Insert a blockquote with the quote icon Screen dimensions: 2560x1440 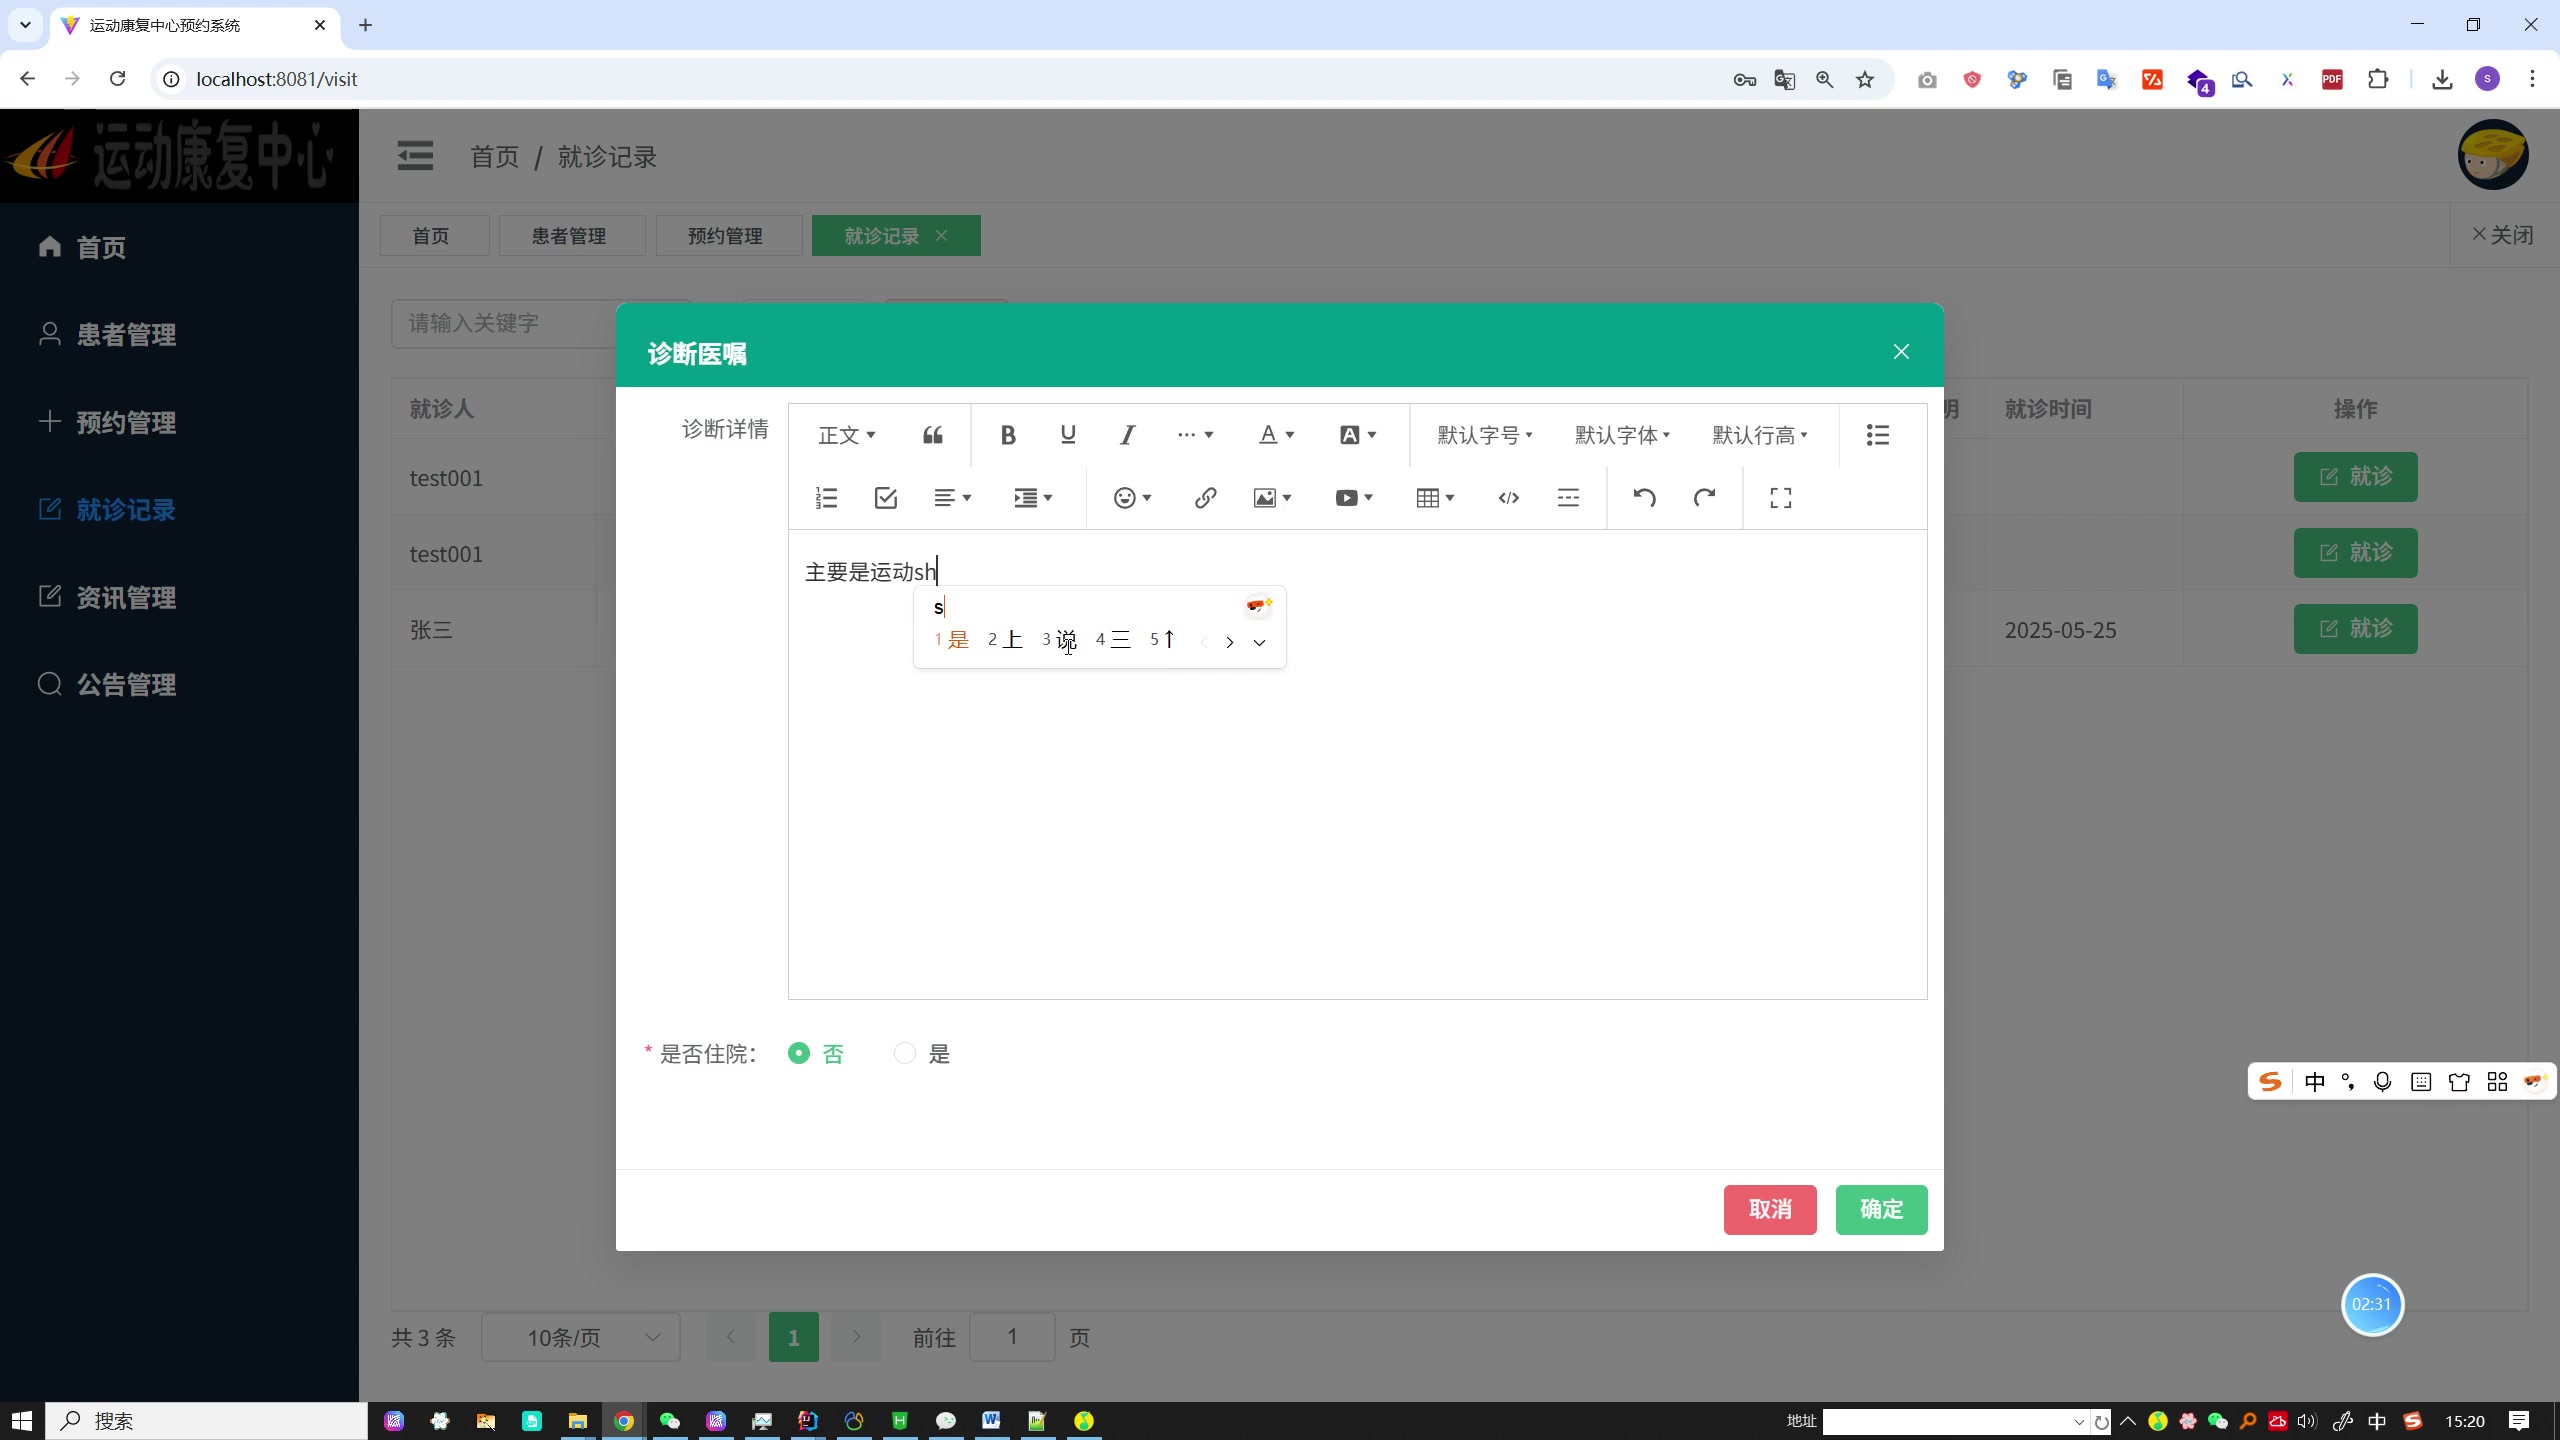933,435
